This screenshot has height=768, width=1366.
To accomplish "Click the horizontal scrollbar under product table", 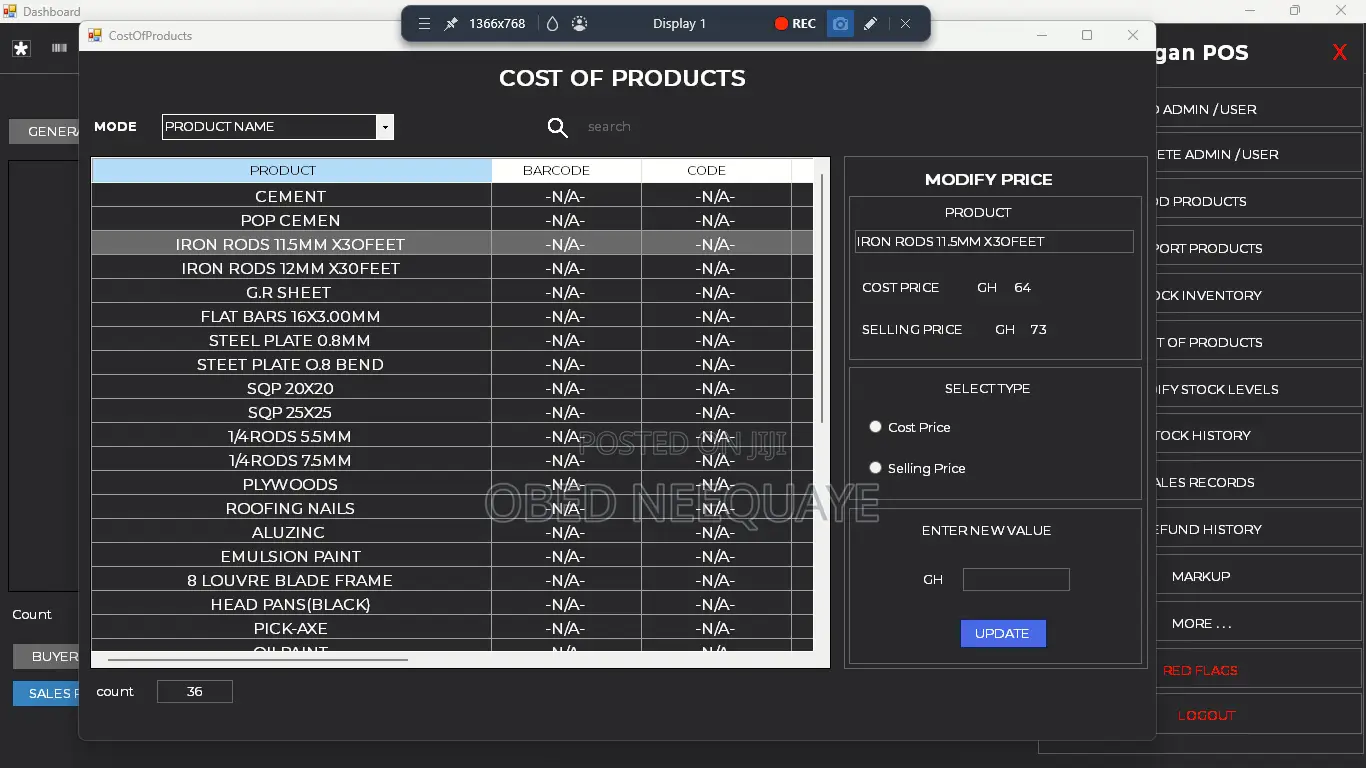I will pos(258,660).
